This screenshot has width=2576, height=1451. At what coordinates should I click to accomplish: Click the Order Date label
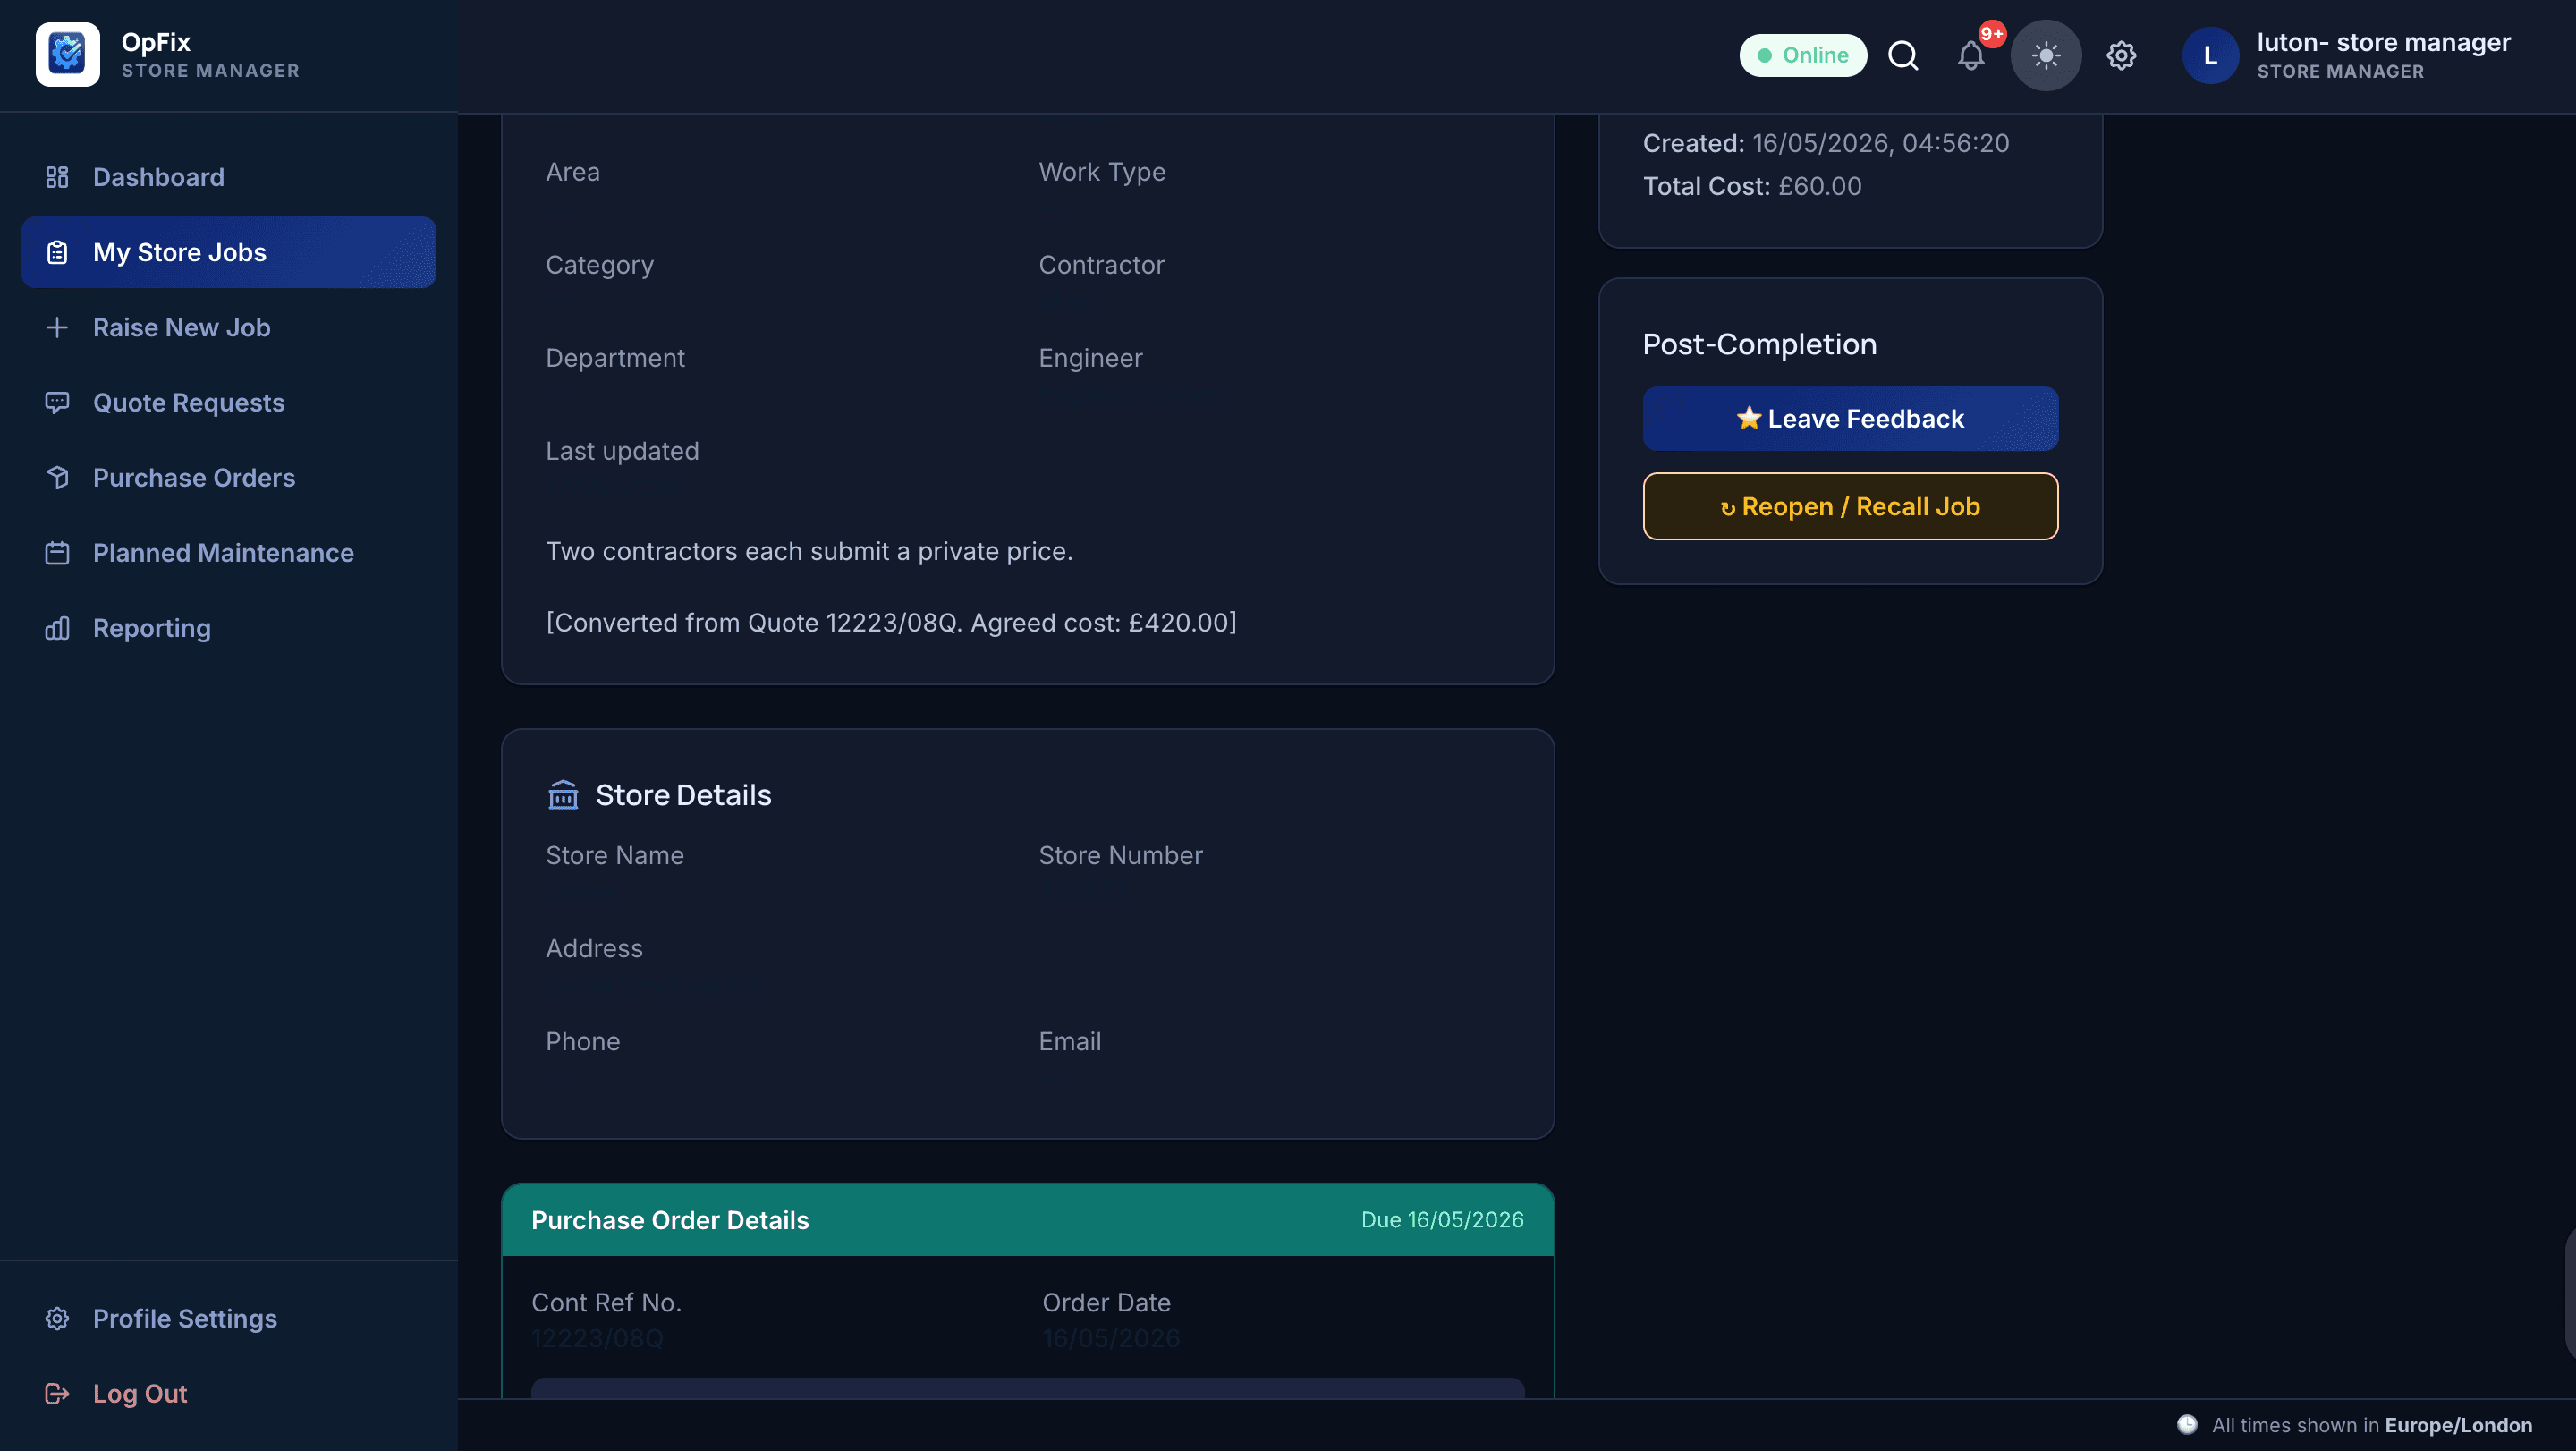[x=1106, y=1302]
